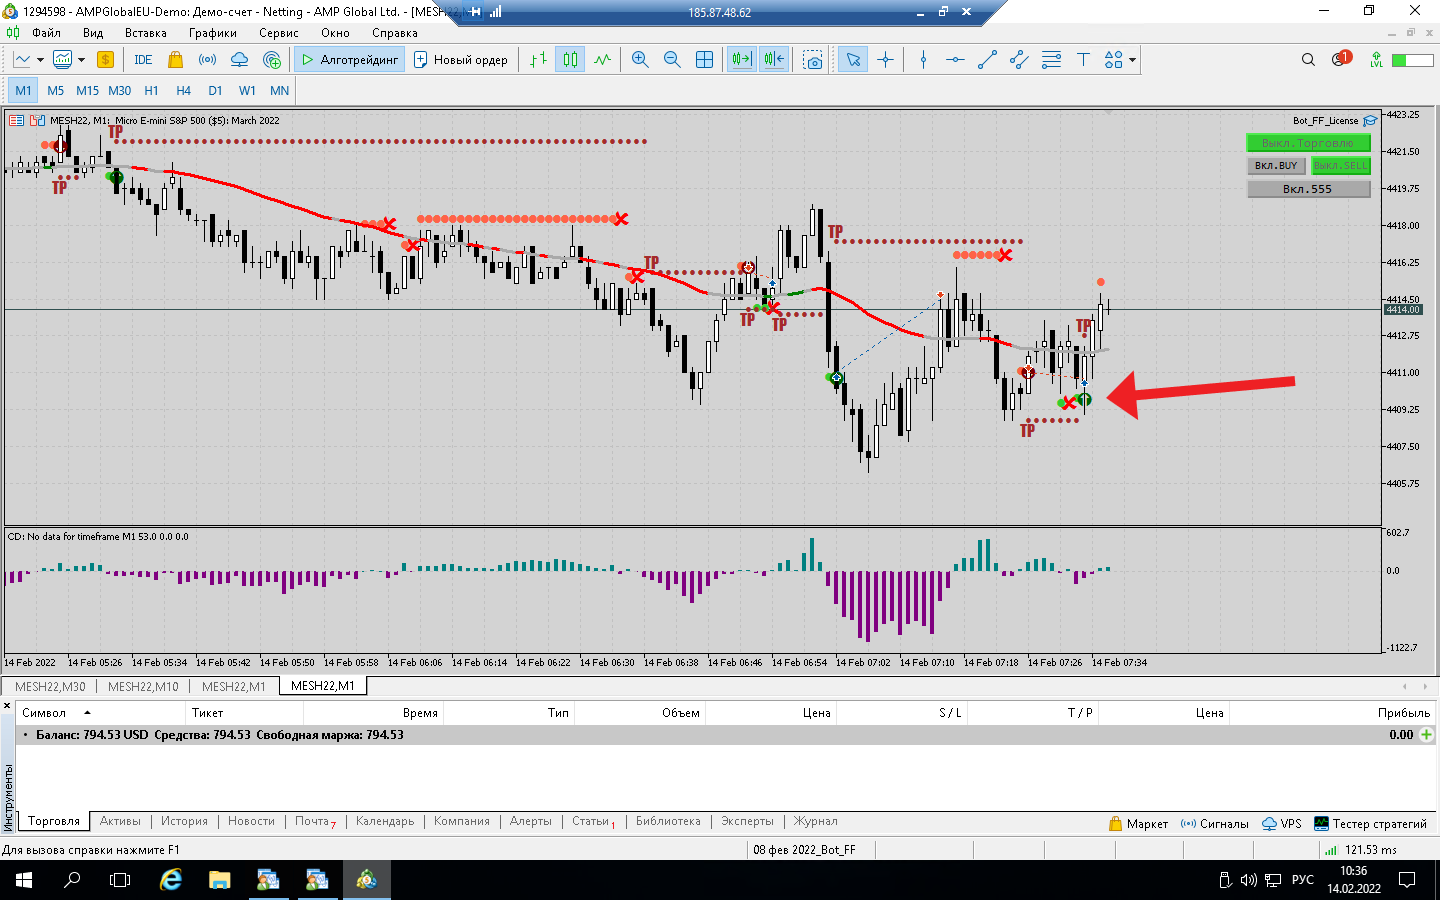Image resolution: width=1440 pixels, height=900 pixels.
Task: Click the Новый ордер button
Action: coord(461,60)
